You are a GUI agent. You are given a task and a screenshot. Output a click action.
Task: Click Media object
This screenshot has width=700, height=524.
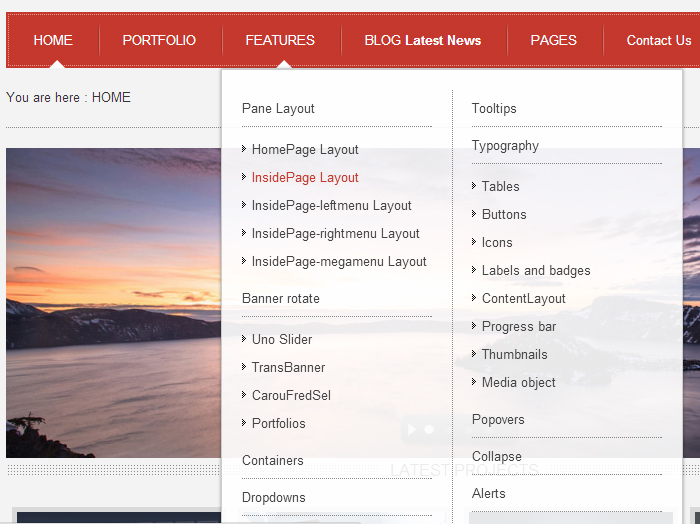pyautogui.click(x=518, y=383)
